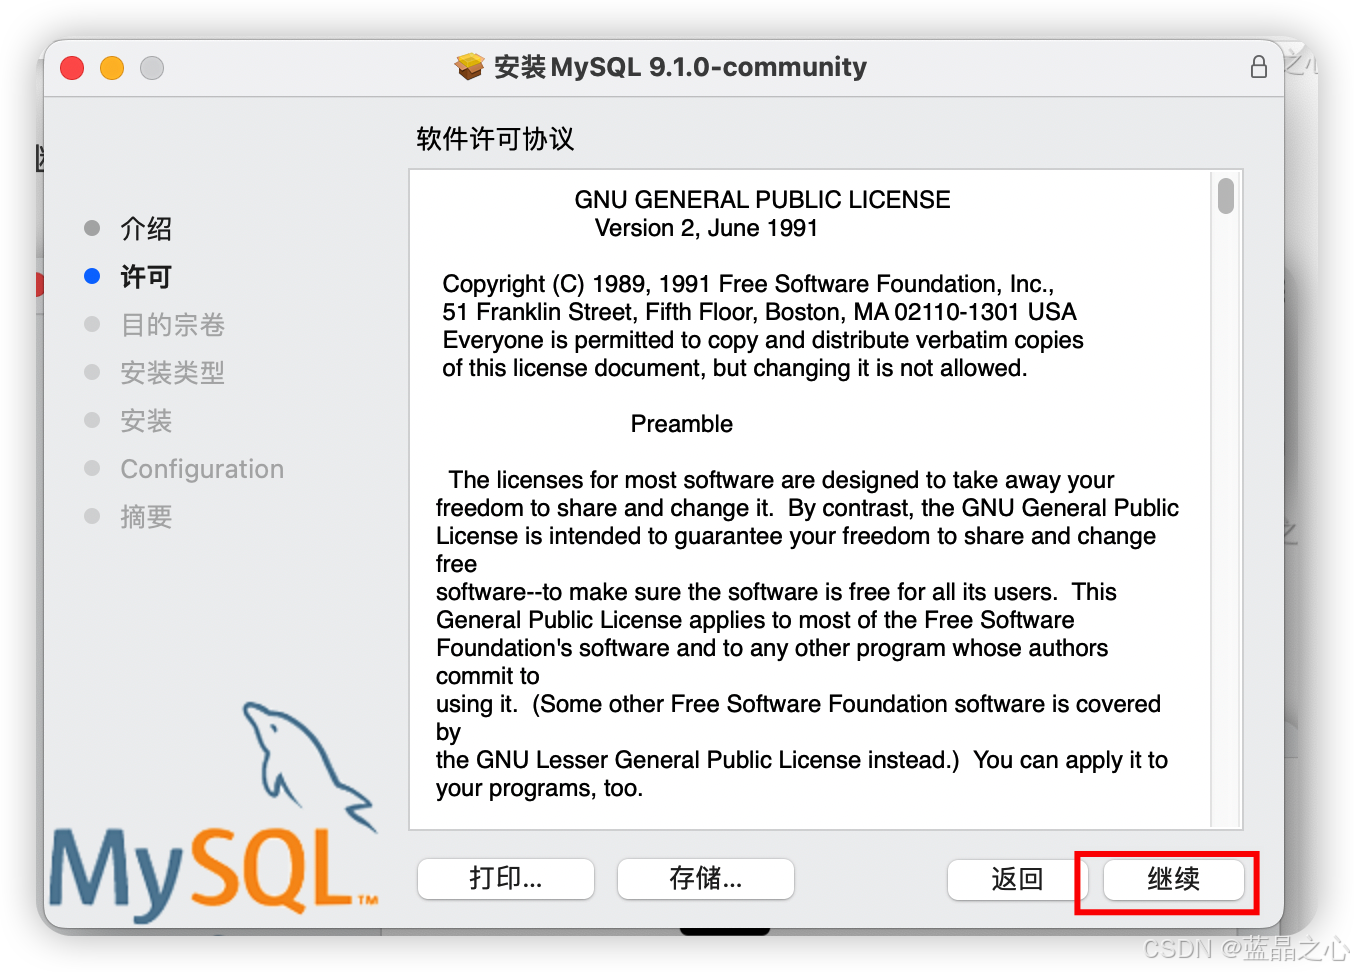Screen dimensions: 1354x972
Task: Select the 安装 step in sidebar
Action: click(146, 421)
